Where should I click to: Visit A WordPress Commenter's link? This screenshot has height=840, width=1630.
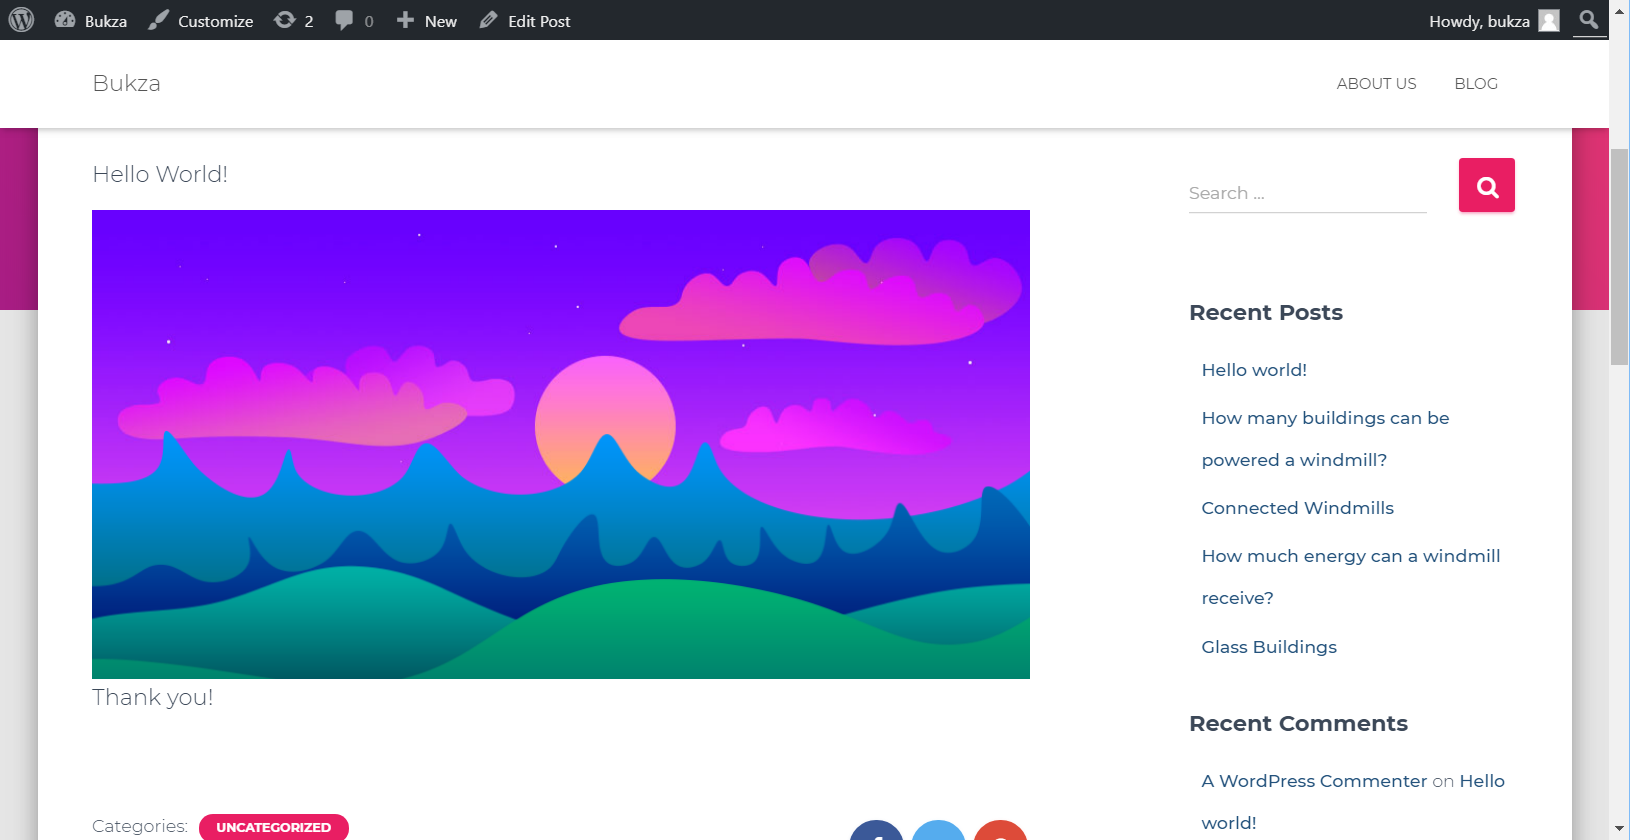[1314, 781]
